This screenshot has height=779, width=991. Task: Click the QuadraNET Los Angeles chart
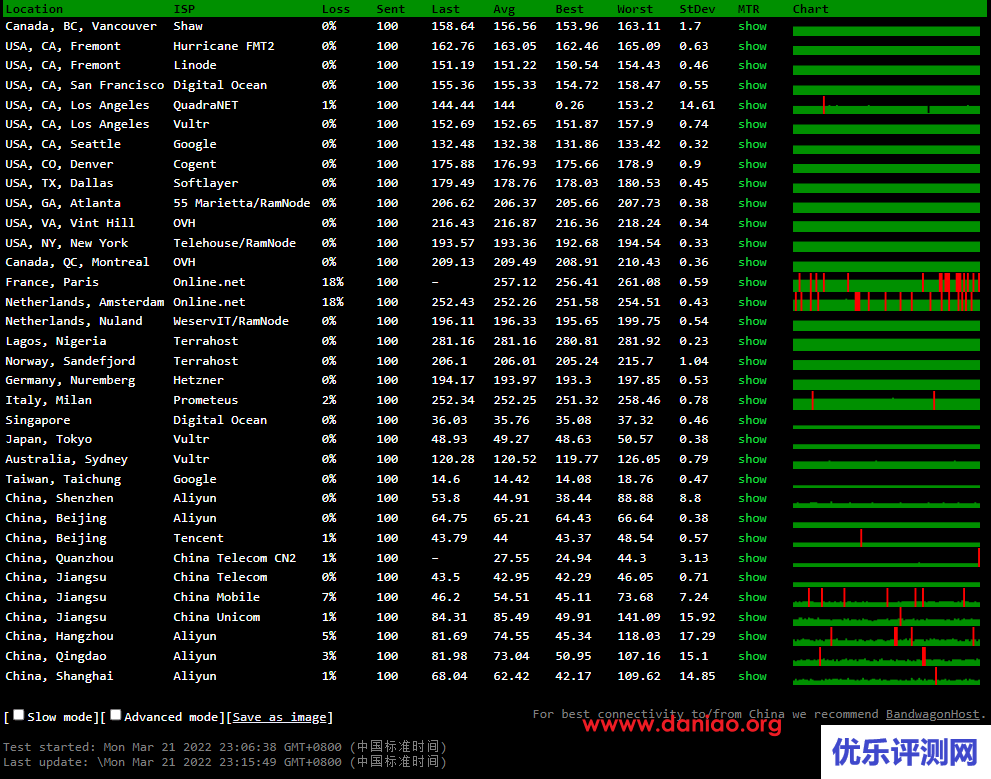886,106
